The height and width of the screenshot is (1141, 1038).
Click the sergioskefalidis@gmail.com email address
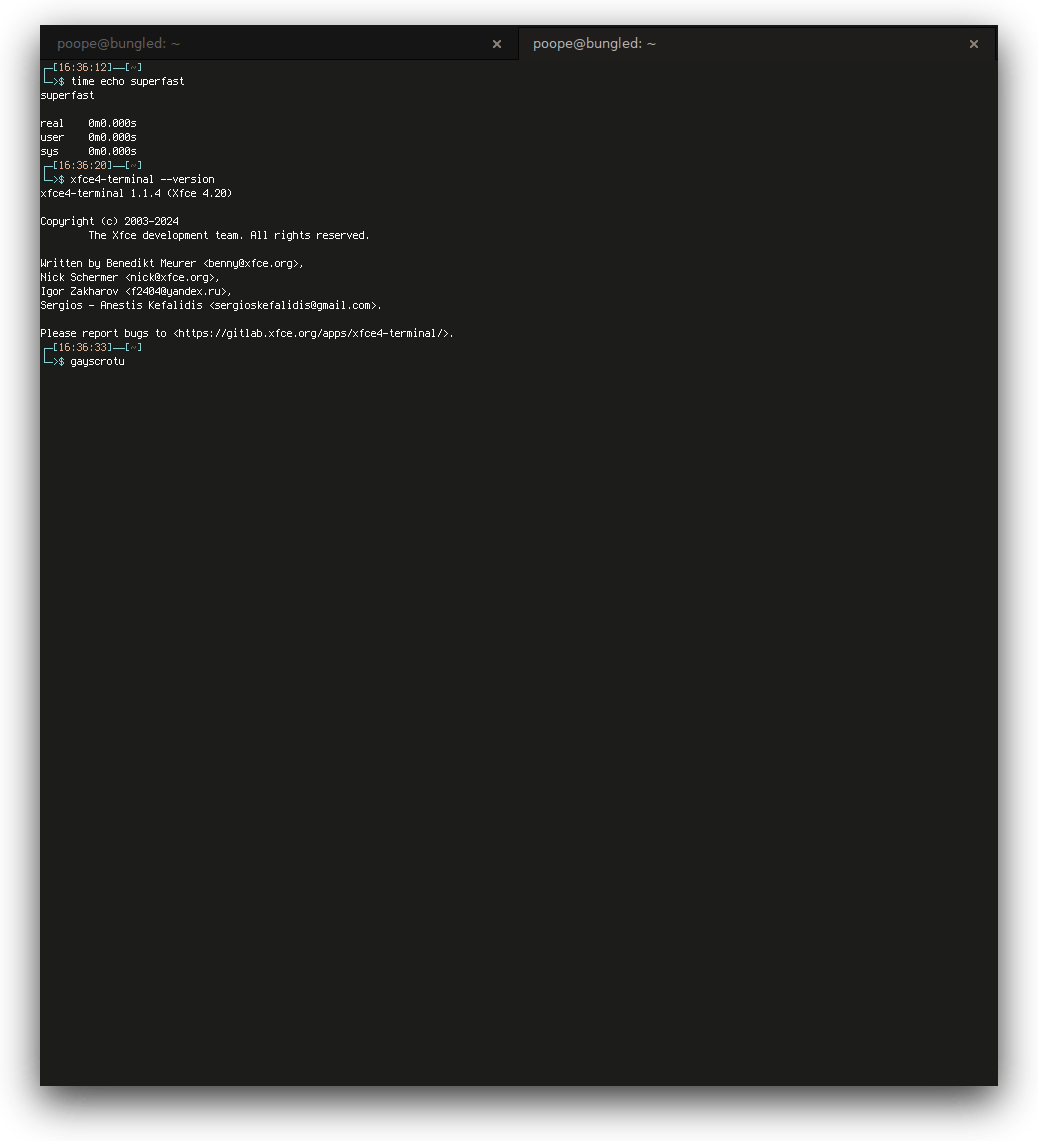point(293,306)
